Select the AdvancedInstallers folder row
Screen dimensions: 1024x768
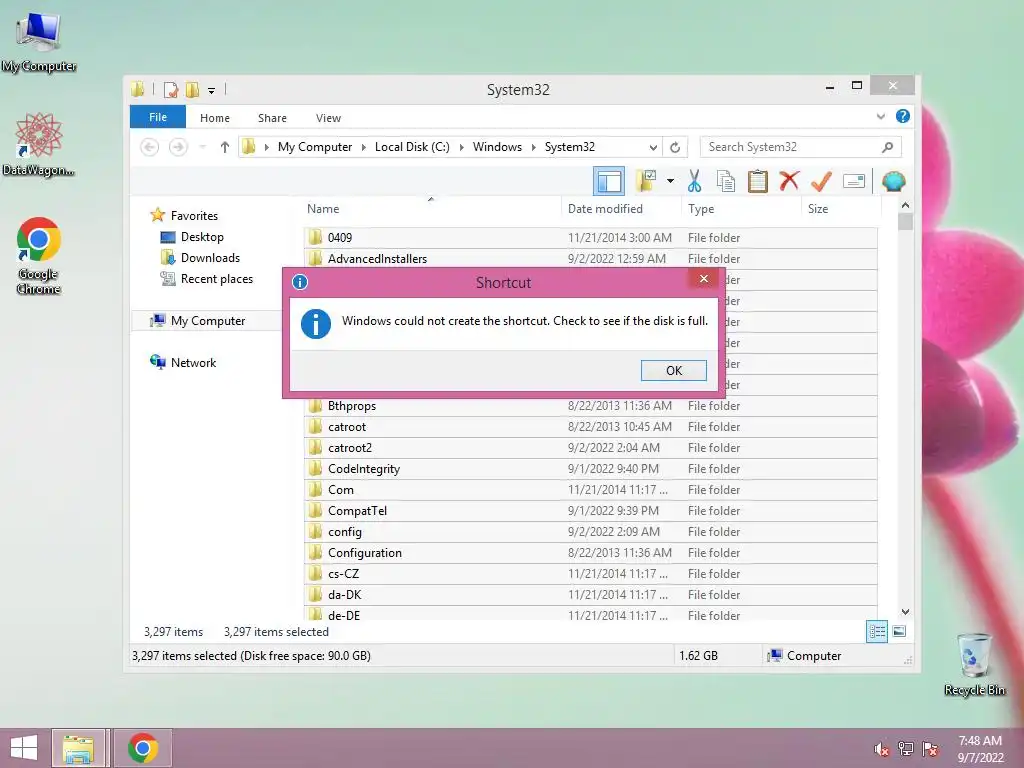tap(590, 259)
